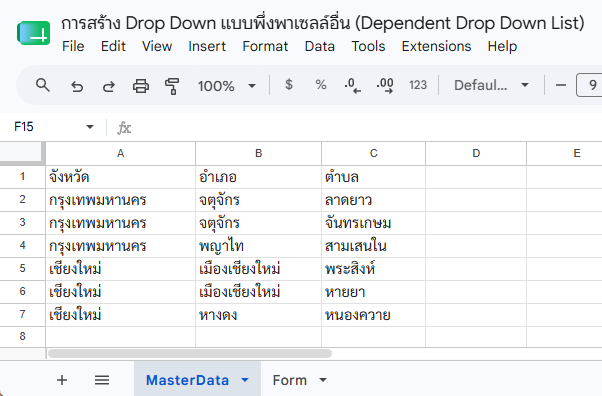The width and height of the screenshot is (602, 396).
Task: Decrease decimal places
Action: click(352, 85)
